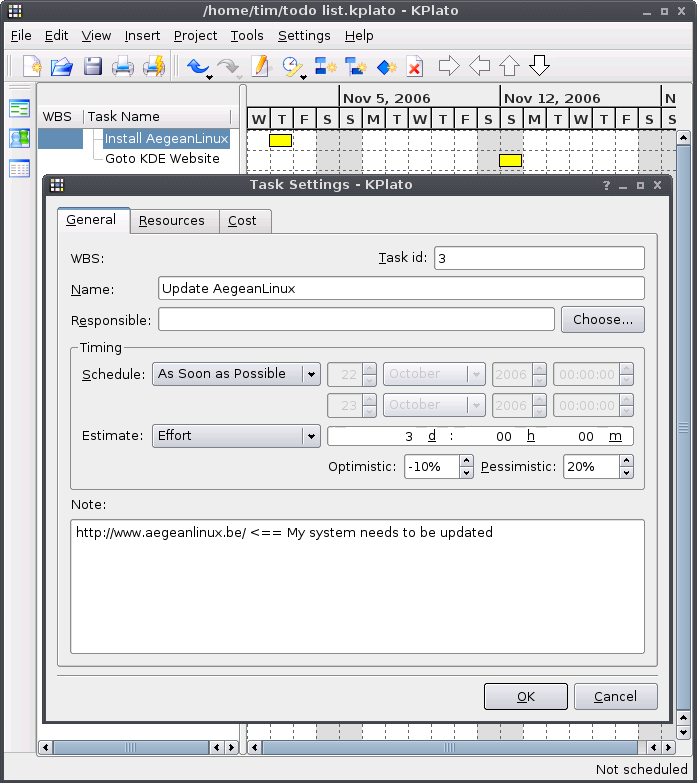
Task: Click the gray Redo arrow icon
Action: click(x=228, y=65)
